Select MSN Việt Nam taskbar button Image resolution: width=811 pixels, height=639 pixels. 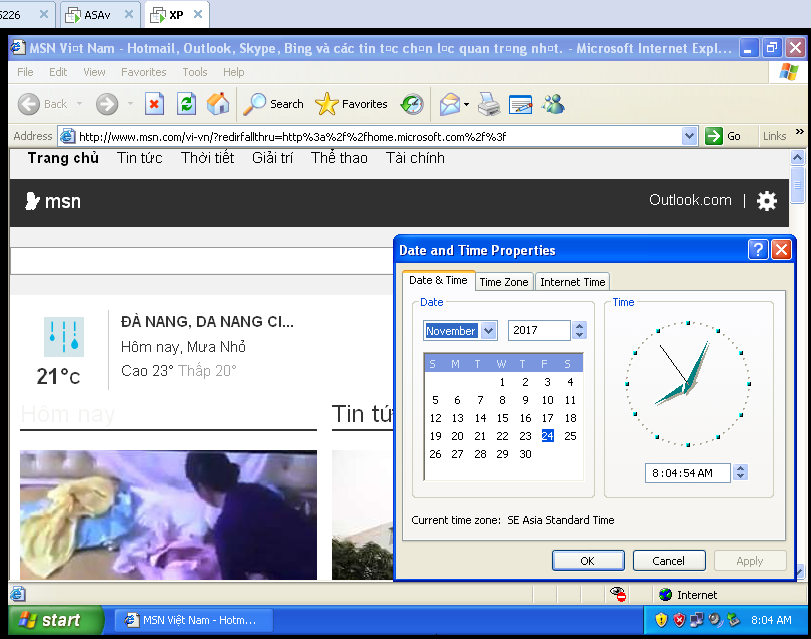(x=193, y=620)
